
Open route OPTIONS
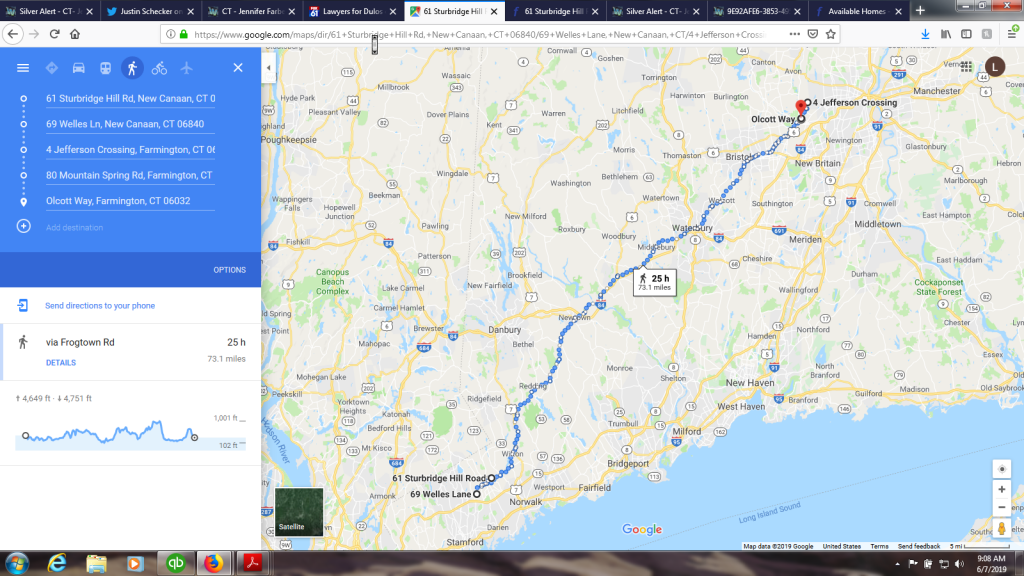229,270
